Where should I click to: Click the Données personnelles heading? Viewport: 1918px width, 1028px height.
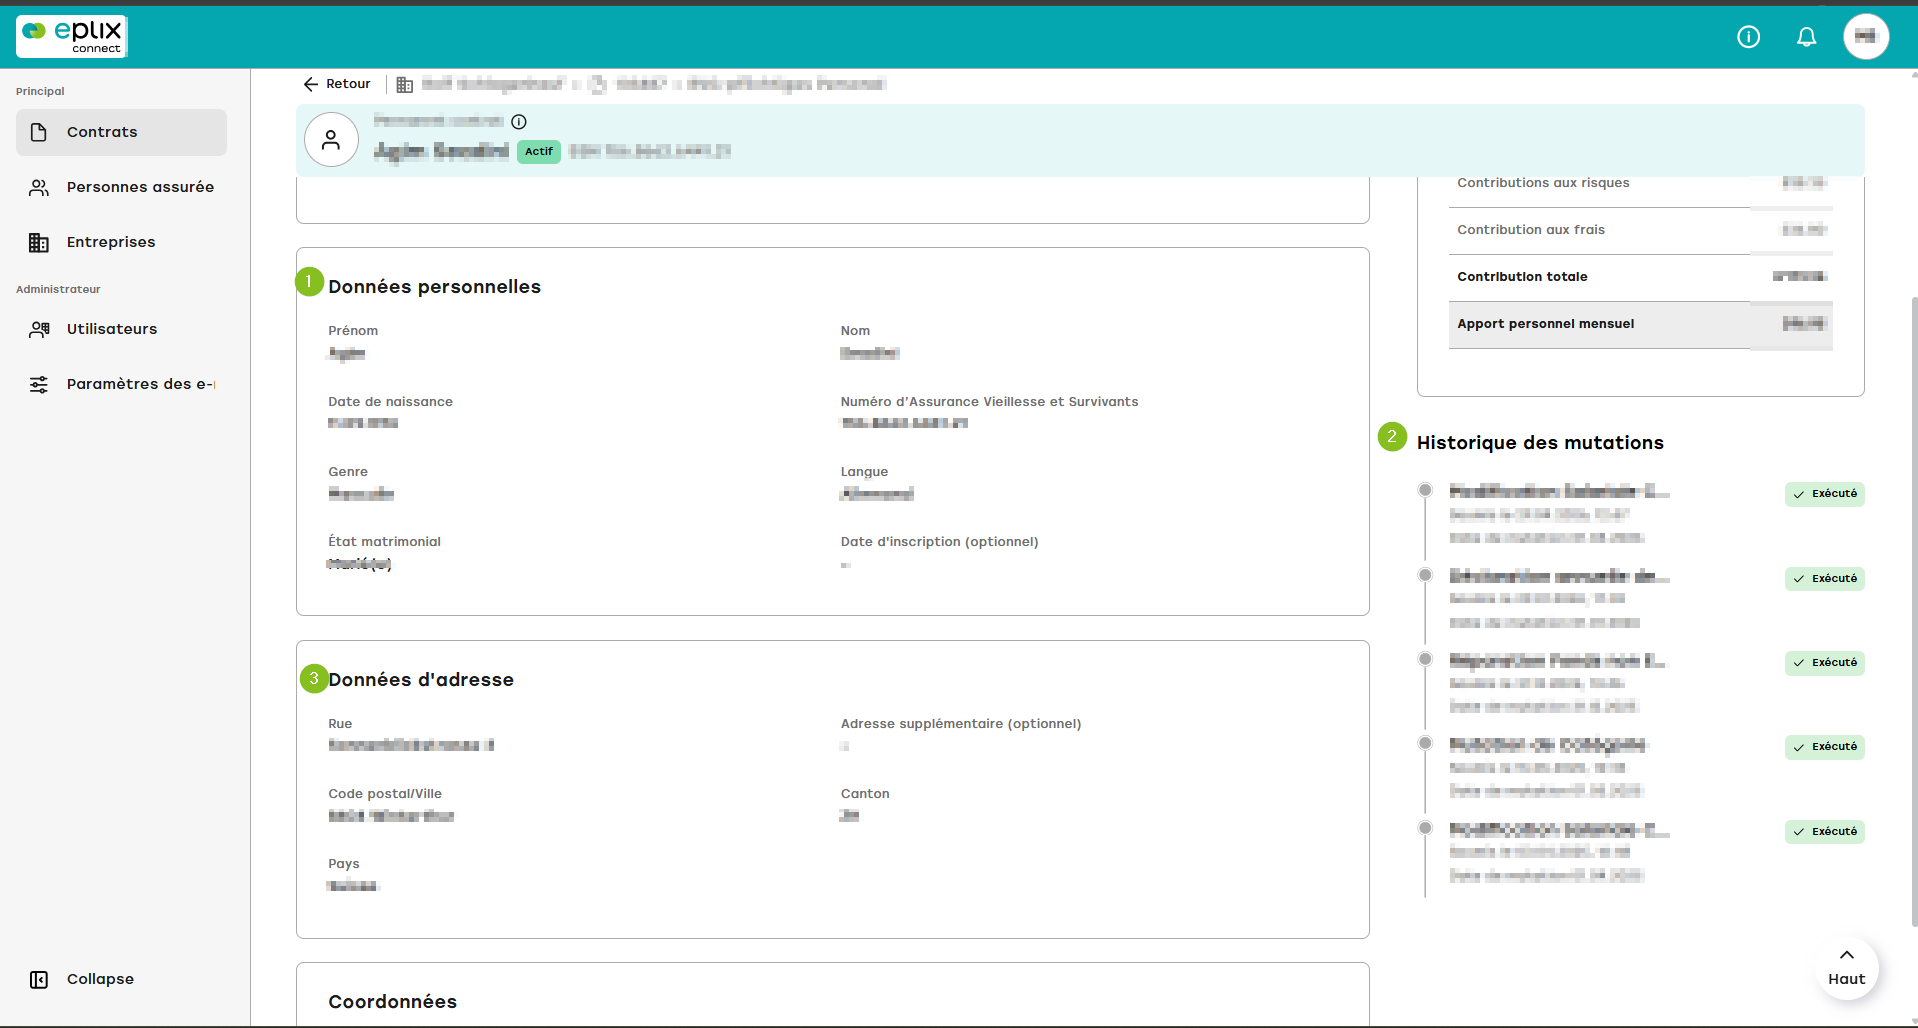(434, 287)
